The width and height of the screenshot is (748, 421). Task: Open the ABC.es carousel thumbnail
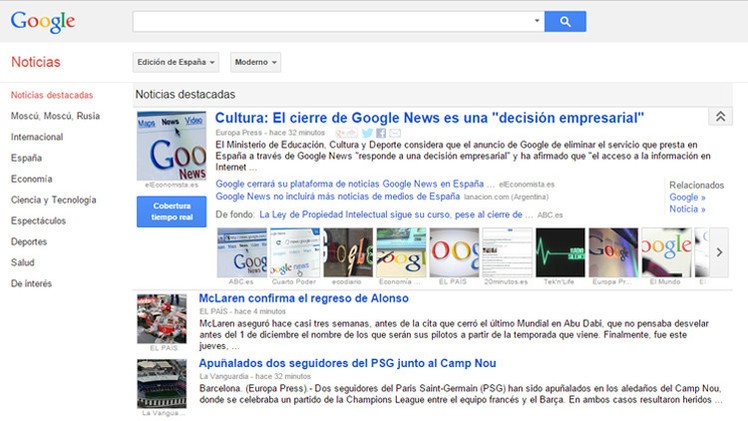pos(242,252)
